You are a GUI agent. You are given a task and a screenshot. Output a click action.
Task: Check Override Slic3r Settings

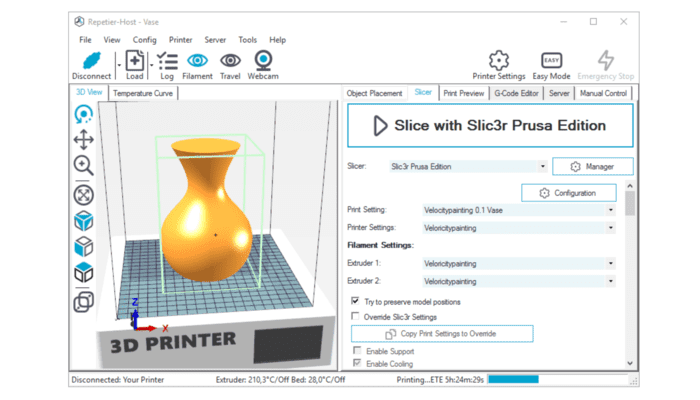click(355, 316)
